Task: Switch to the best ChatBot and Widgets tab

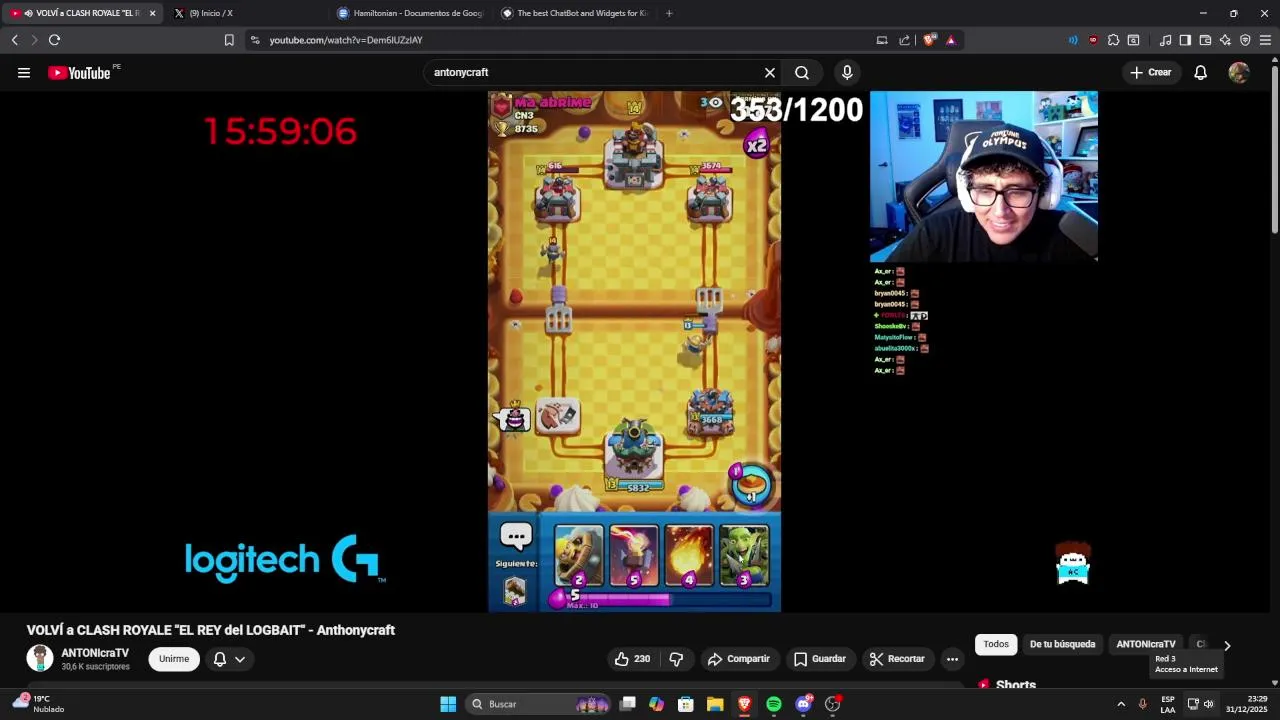Action: [576, 13]
